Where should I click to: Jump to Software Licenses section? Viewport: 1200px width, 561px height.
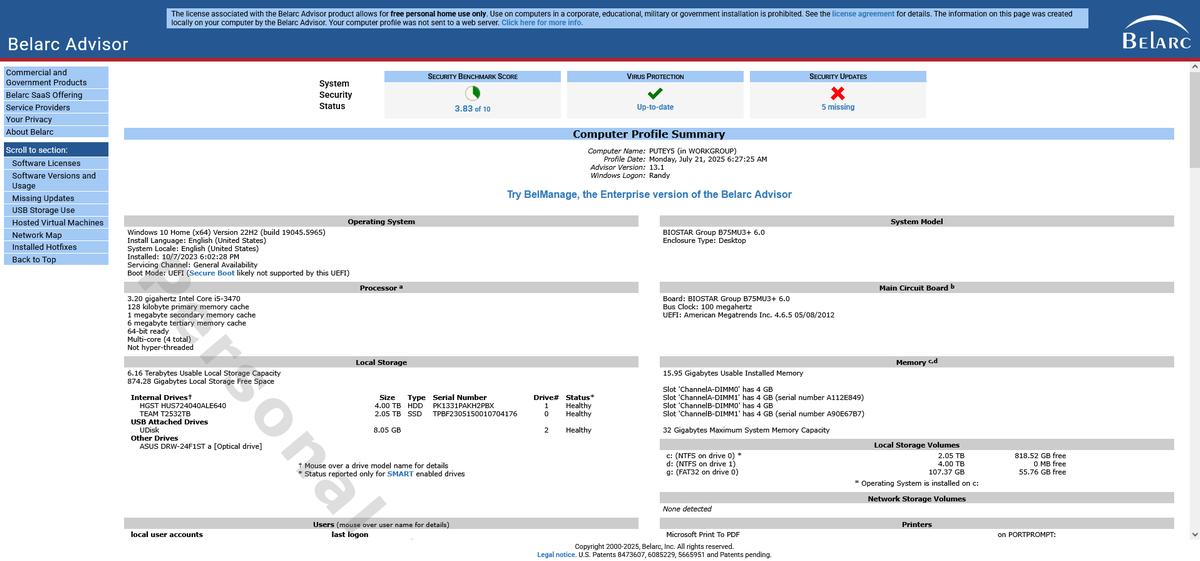[x=56, y=163]
